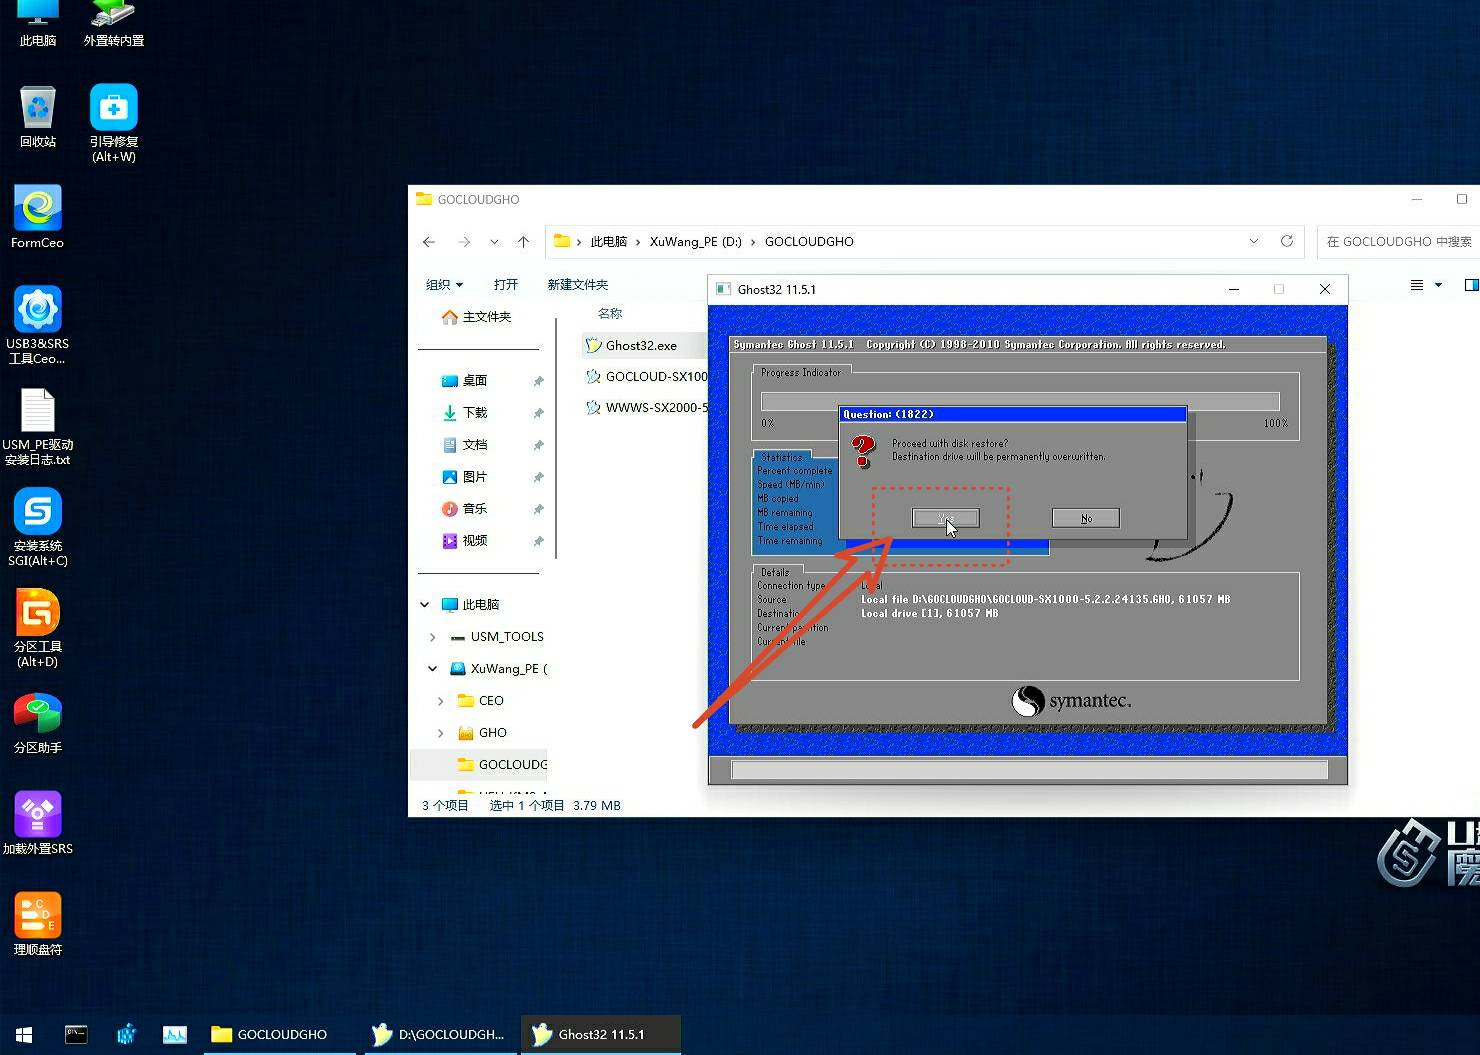The width and height of the screenshot is (1480, 1055).
Task: Open the 安装系统 SGI installer icon
Action: (x=38, y=512)
